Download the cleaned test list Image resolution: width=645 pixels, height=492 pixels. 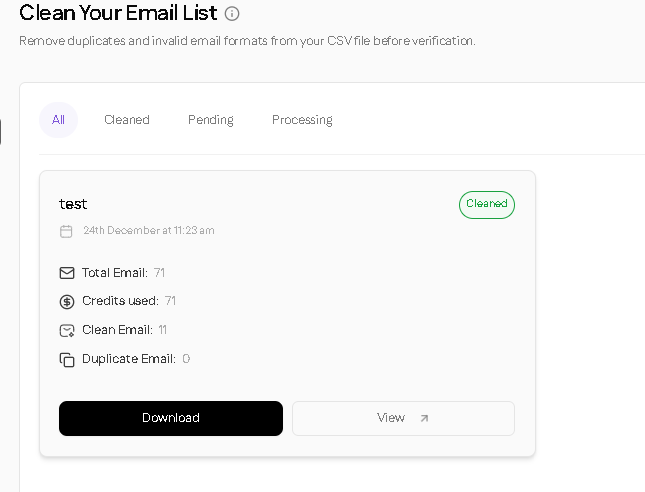[x=171, y=418]
